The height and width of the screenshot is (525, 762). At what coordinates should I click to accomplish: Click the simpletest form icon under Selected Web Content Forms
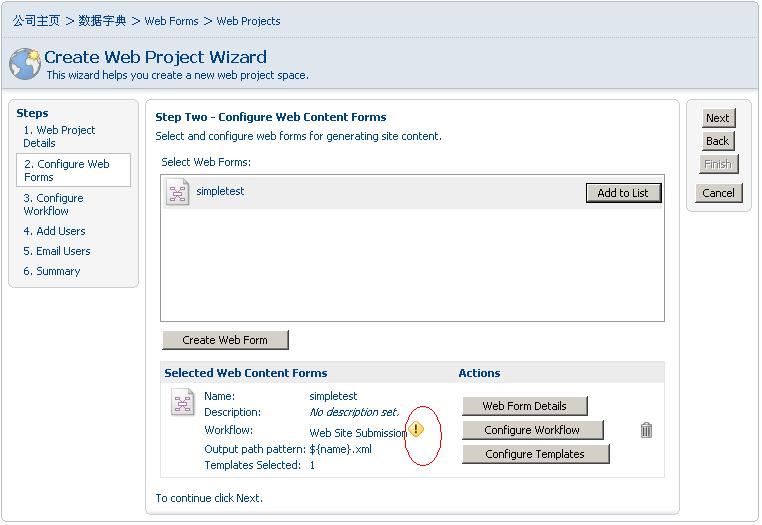pos(182,402)
